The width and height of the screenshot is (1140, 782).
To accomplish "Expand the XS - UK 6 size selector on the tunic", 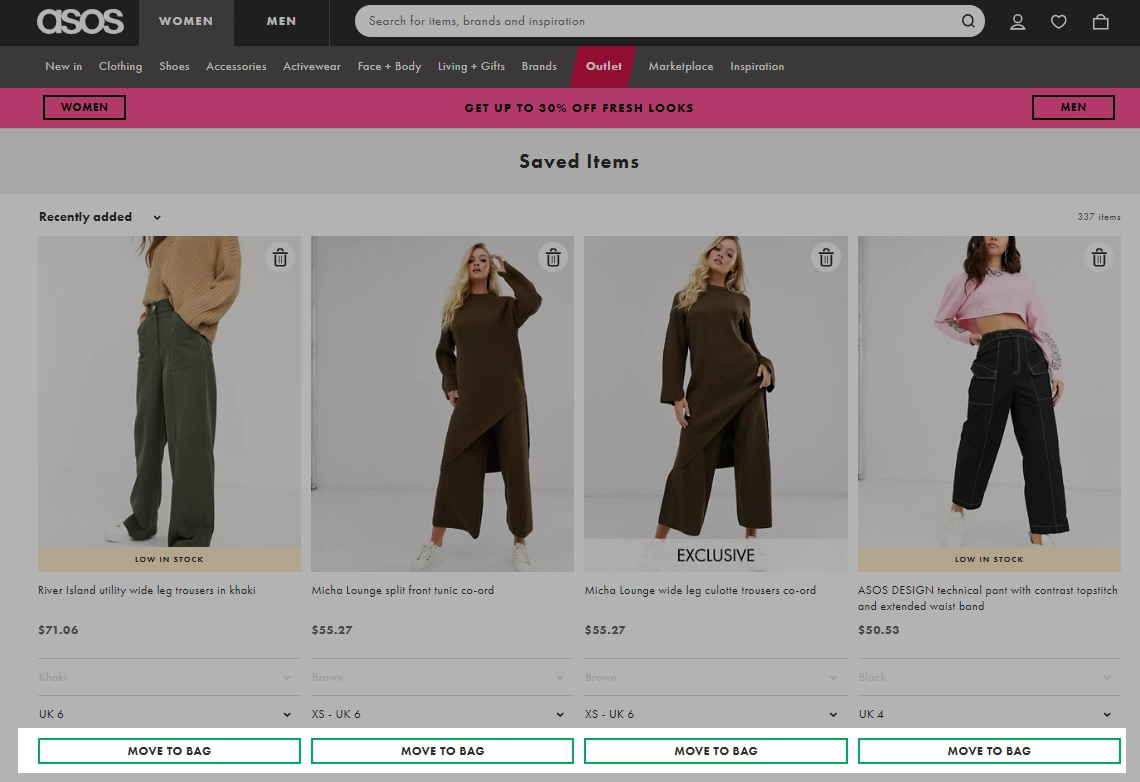I will click(442, 714).
